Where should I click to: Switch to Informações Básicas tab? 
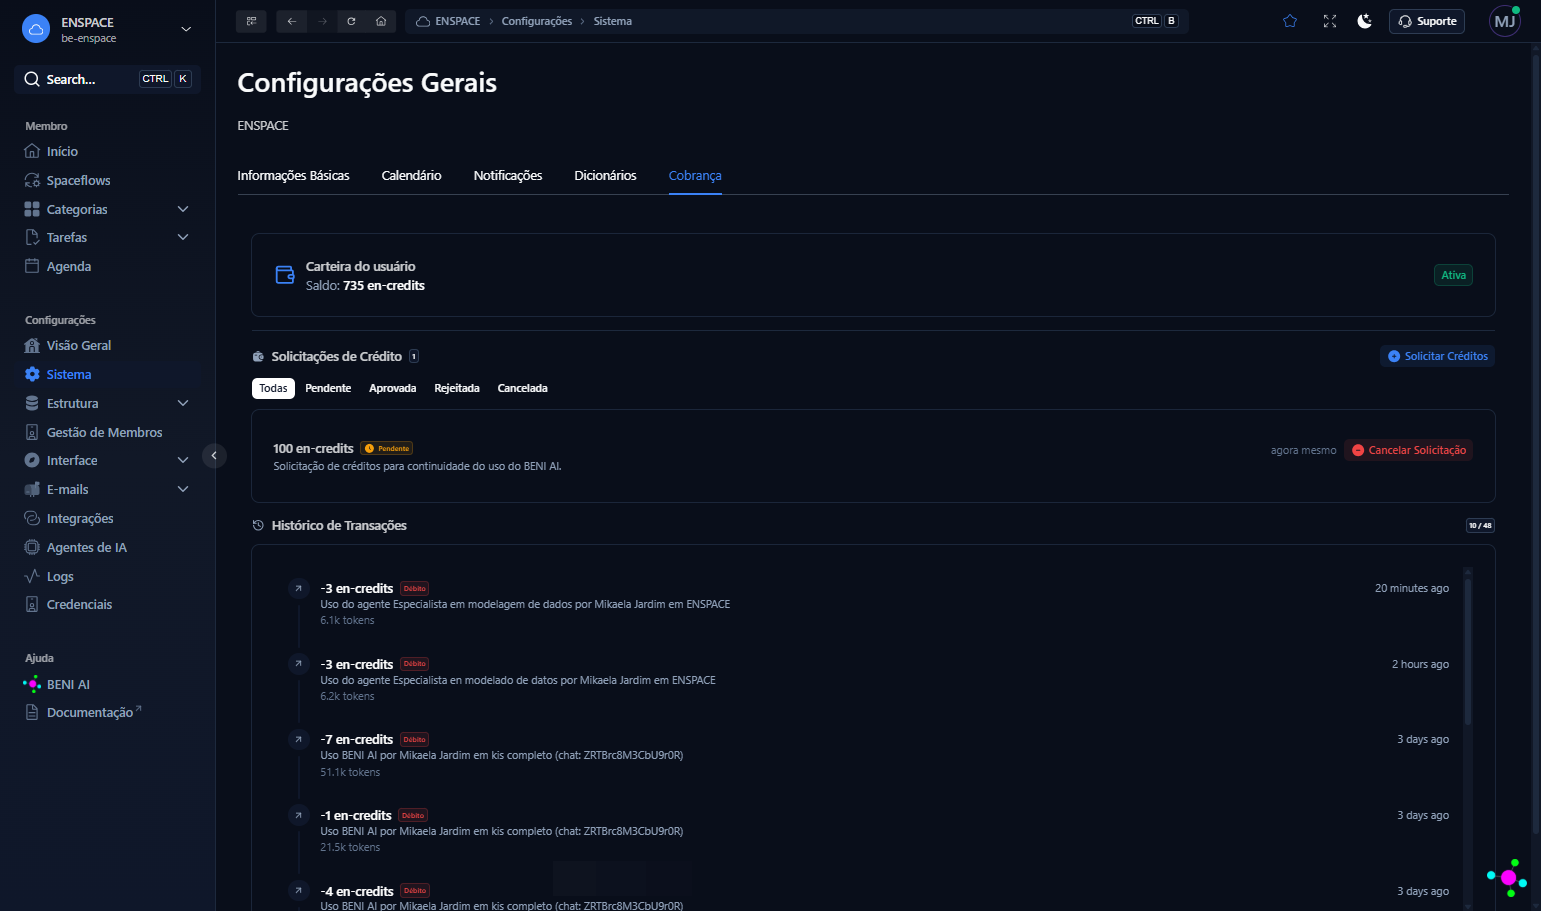click(293, 175)
